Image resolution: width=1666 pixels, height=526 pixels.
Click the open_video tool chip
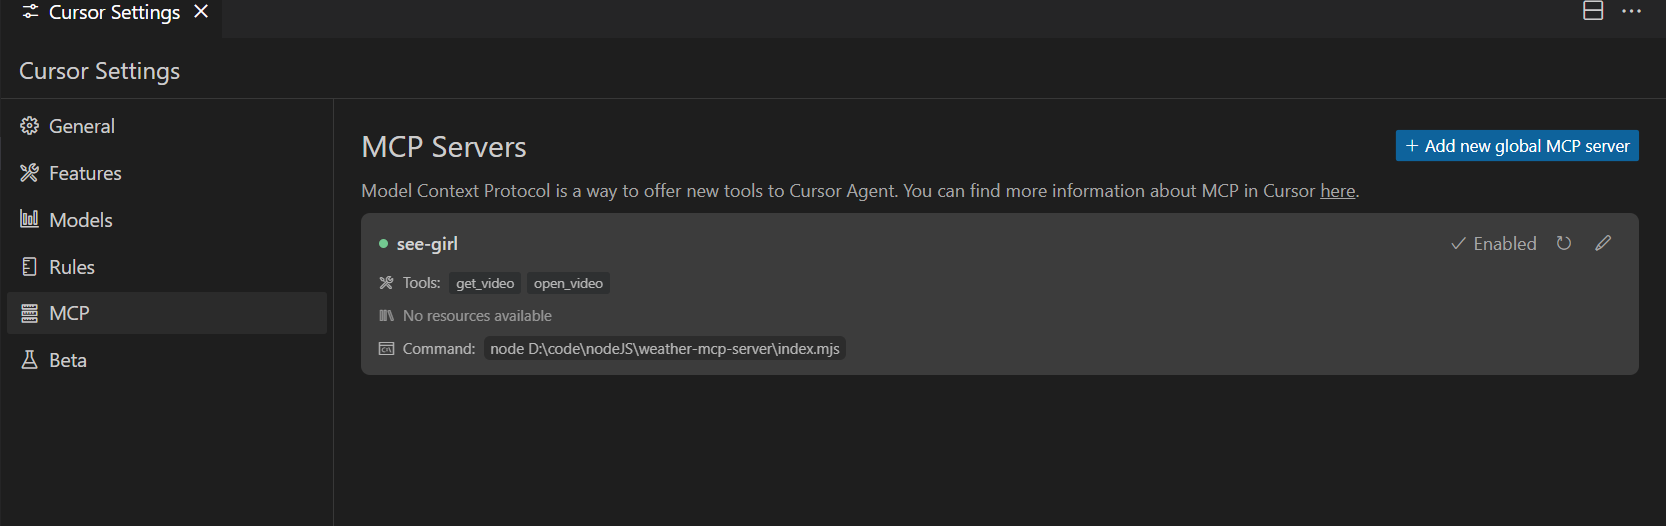[568, 283]
